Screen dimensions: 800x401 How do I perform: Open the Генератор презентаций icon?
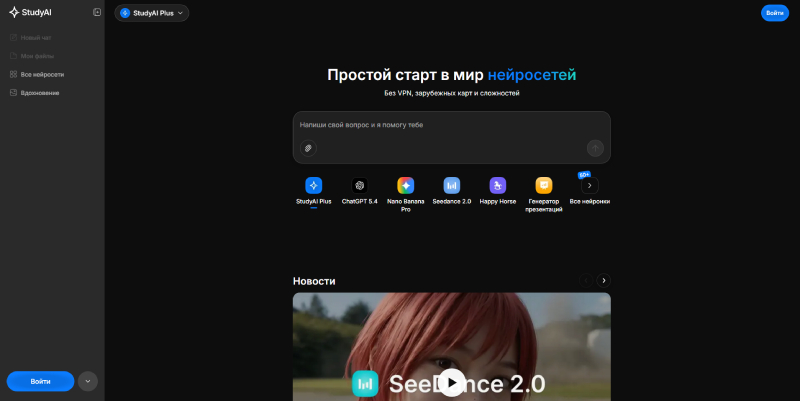544,186
